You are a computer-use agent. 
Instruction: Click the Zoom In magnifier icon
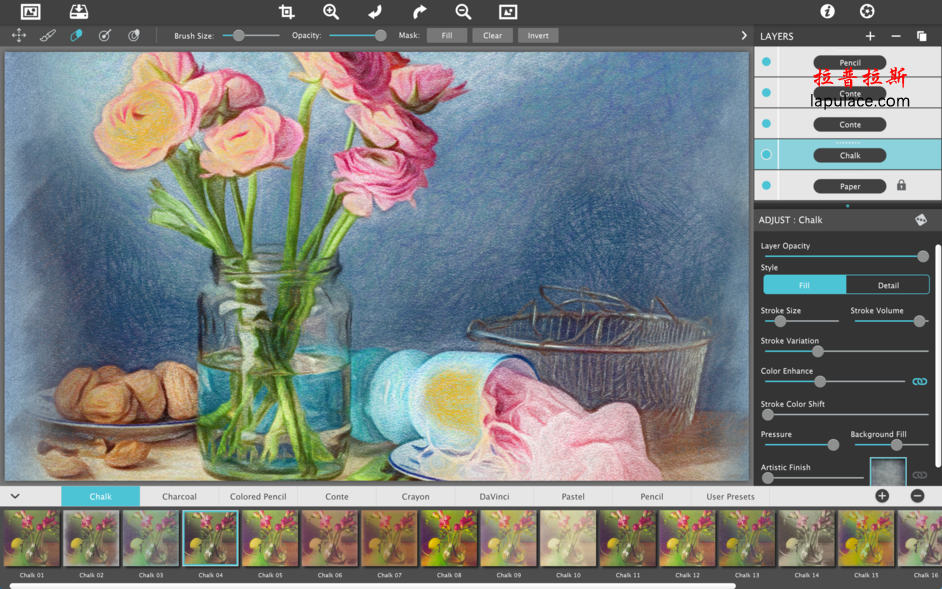[x=330, y=12]
